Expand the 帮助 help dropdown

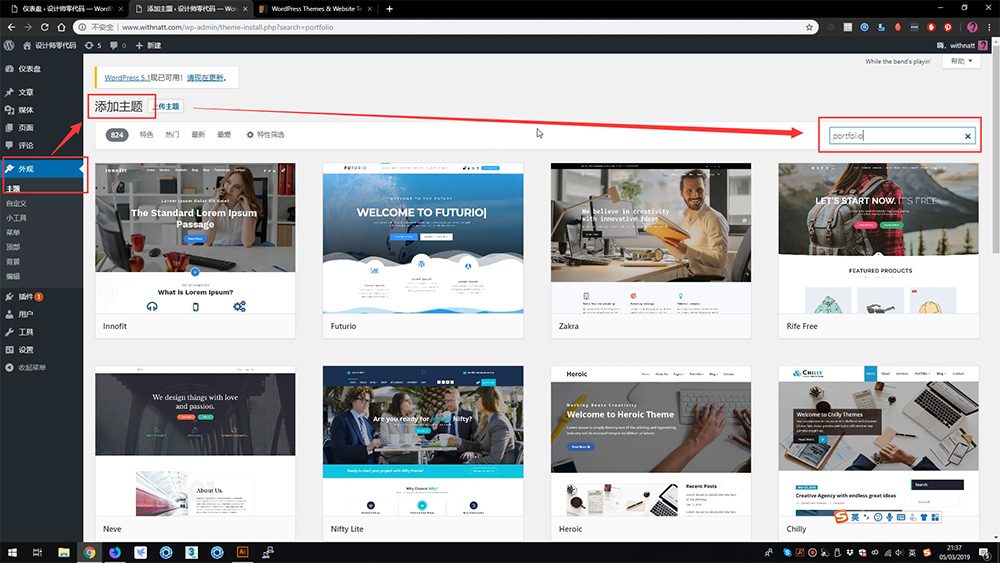(961, 61)
